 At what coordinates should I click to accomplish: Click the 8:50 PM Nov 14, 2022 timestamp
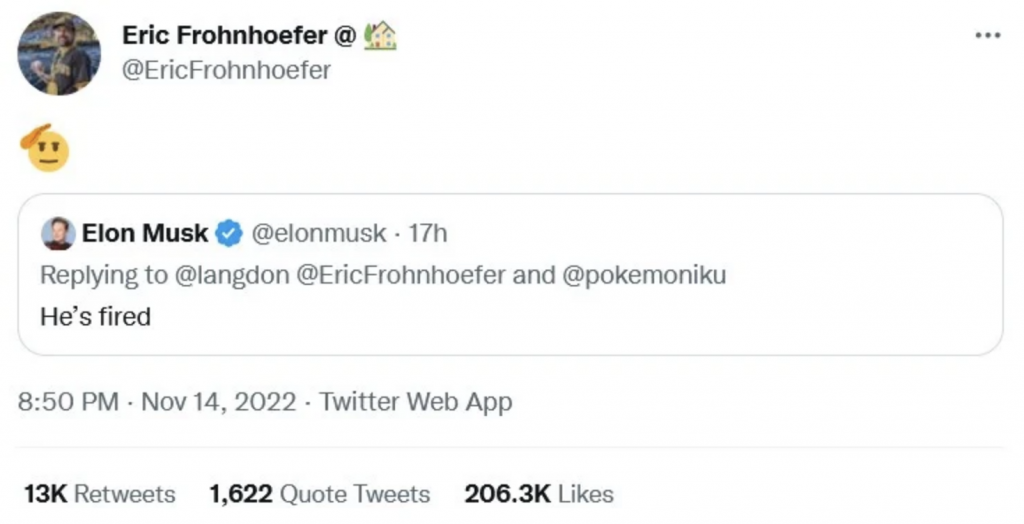(x=157, y=403)
